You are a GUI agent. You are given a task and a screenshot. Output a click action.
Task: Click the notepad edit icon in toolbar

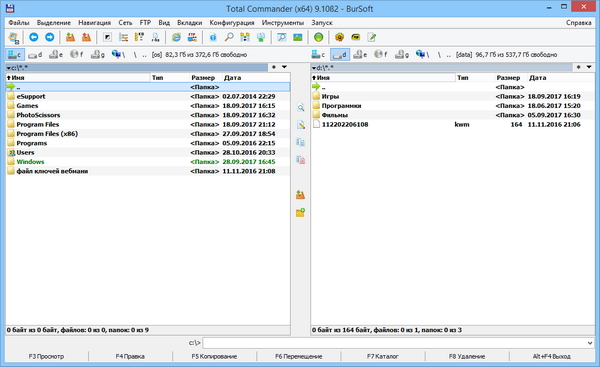pos(372,37)
